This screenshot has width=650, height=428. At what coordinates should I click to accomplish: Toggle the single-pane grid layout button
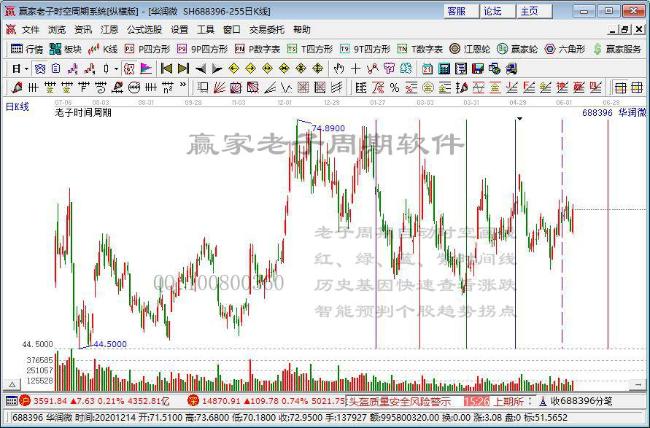click(620, 88)
